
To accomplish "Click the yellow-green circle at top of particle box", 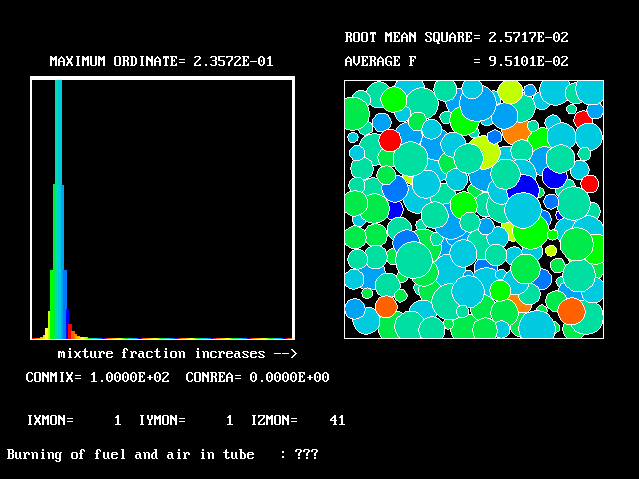I will click(x=510, y=92).
